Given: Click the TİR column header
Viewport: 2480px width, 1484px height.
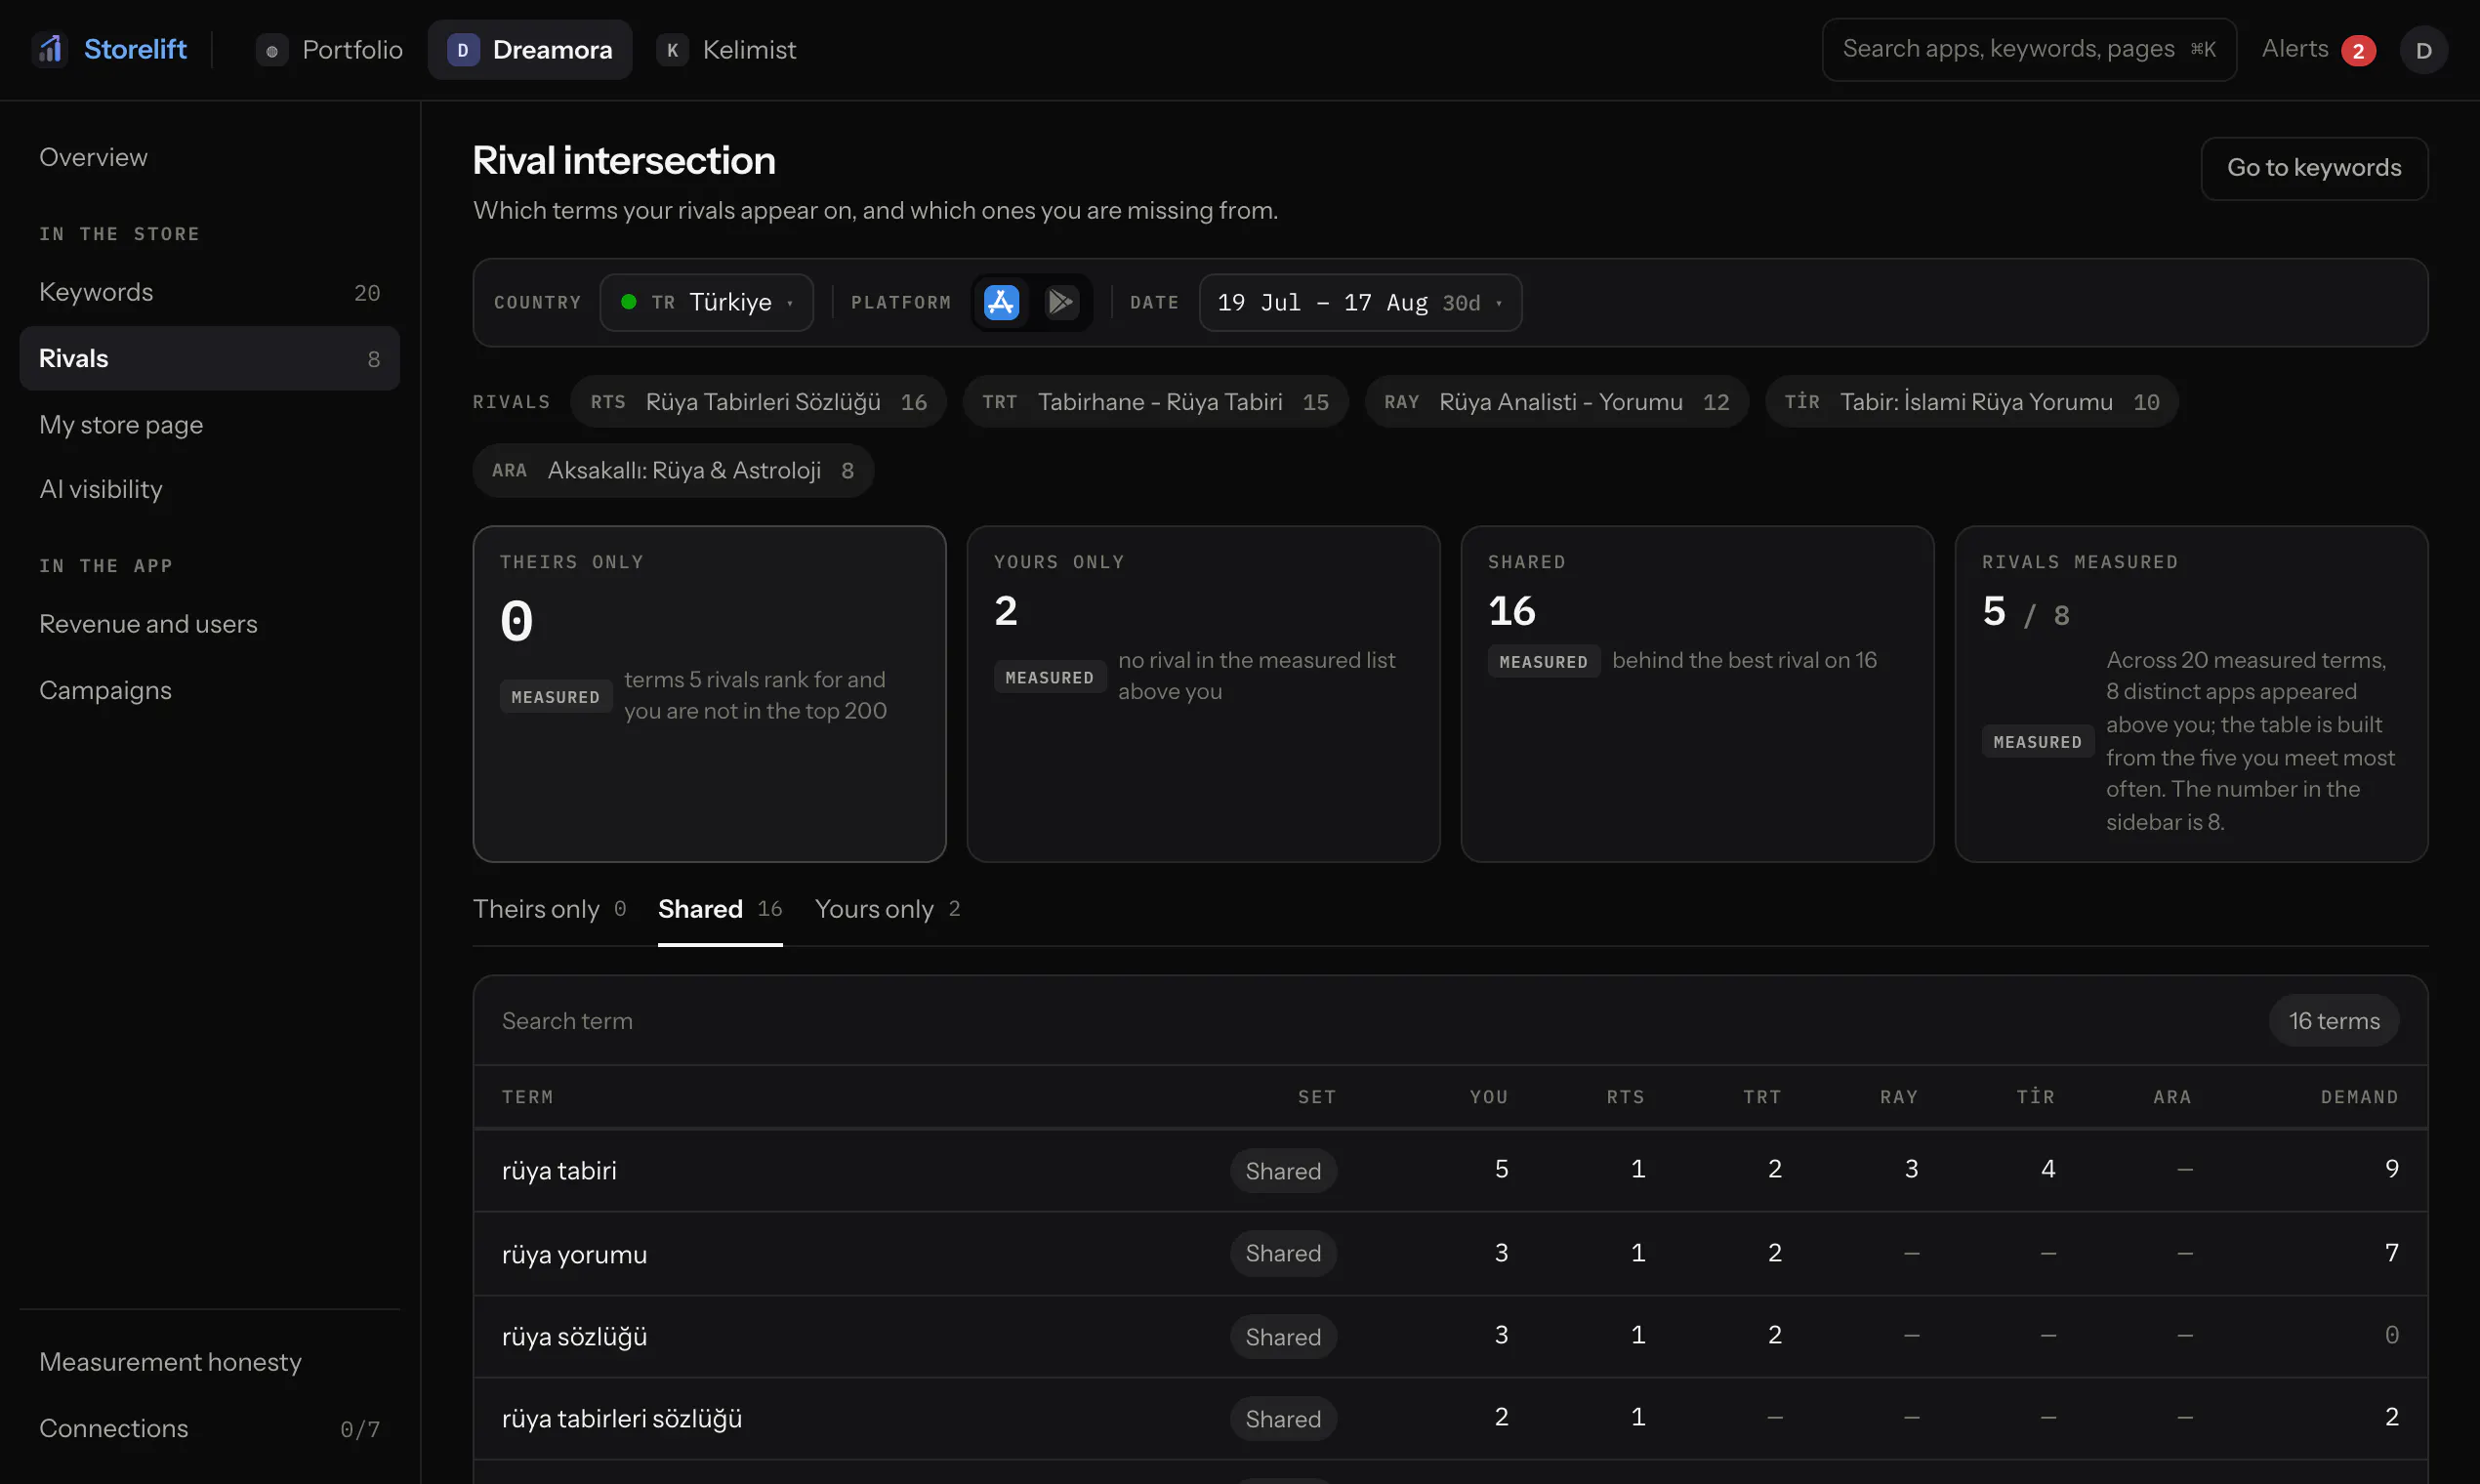Looking at the screenshot, I should click(x=2035, y=1097).
